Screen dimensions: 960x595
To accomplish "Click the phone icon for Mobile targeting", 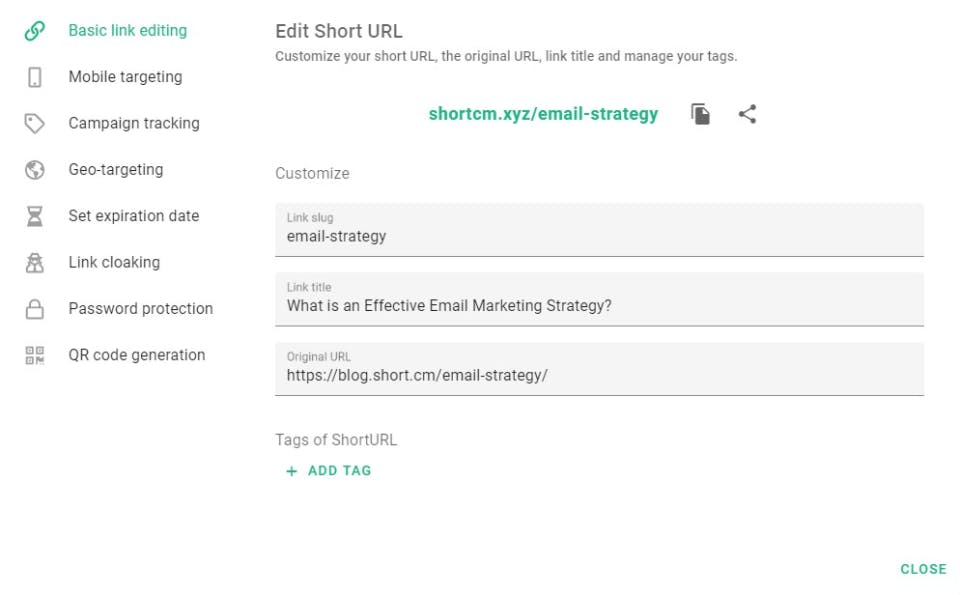I will pyautogui.click(x=35, y=77).
